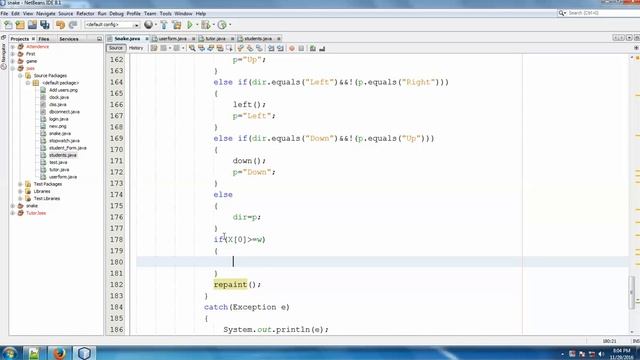Select stopwatch.java in project tree
This screenshot has width=640, height=360.
pyautogui.click(x=64, y=141)
